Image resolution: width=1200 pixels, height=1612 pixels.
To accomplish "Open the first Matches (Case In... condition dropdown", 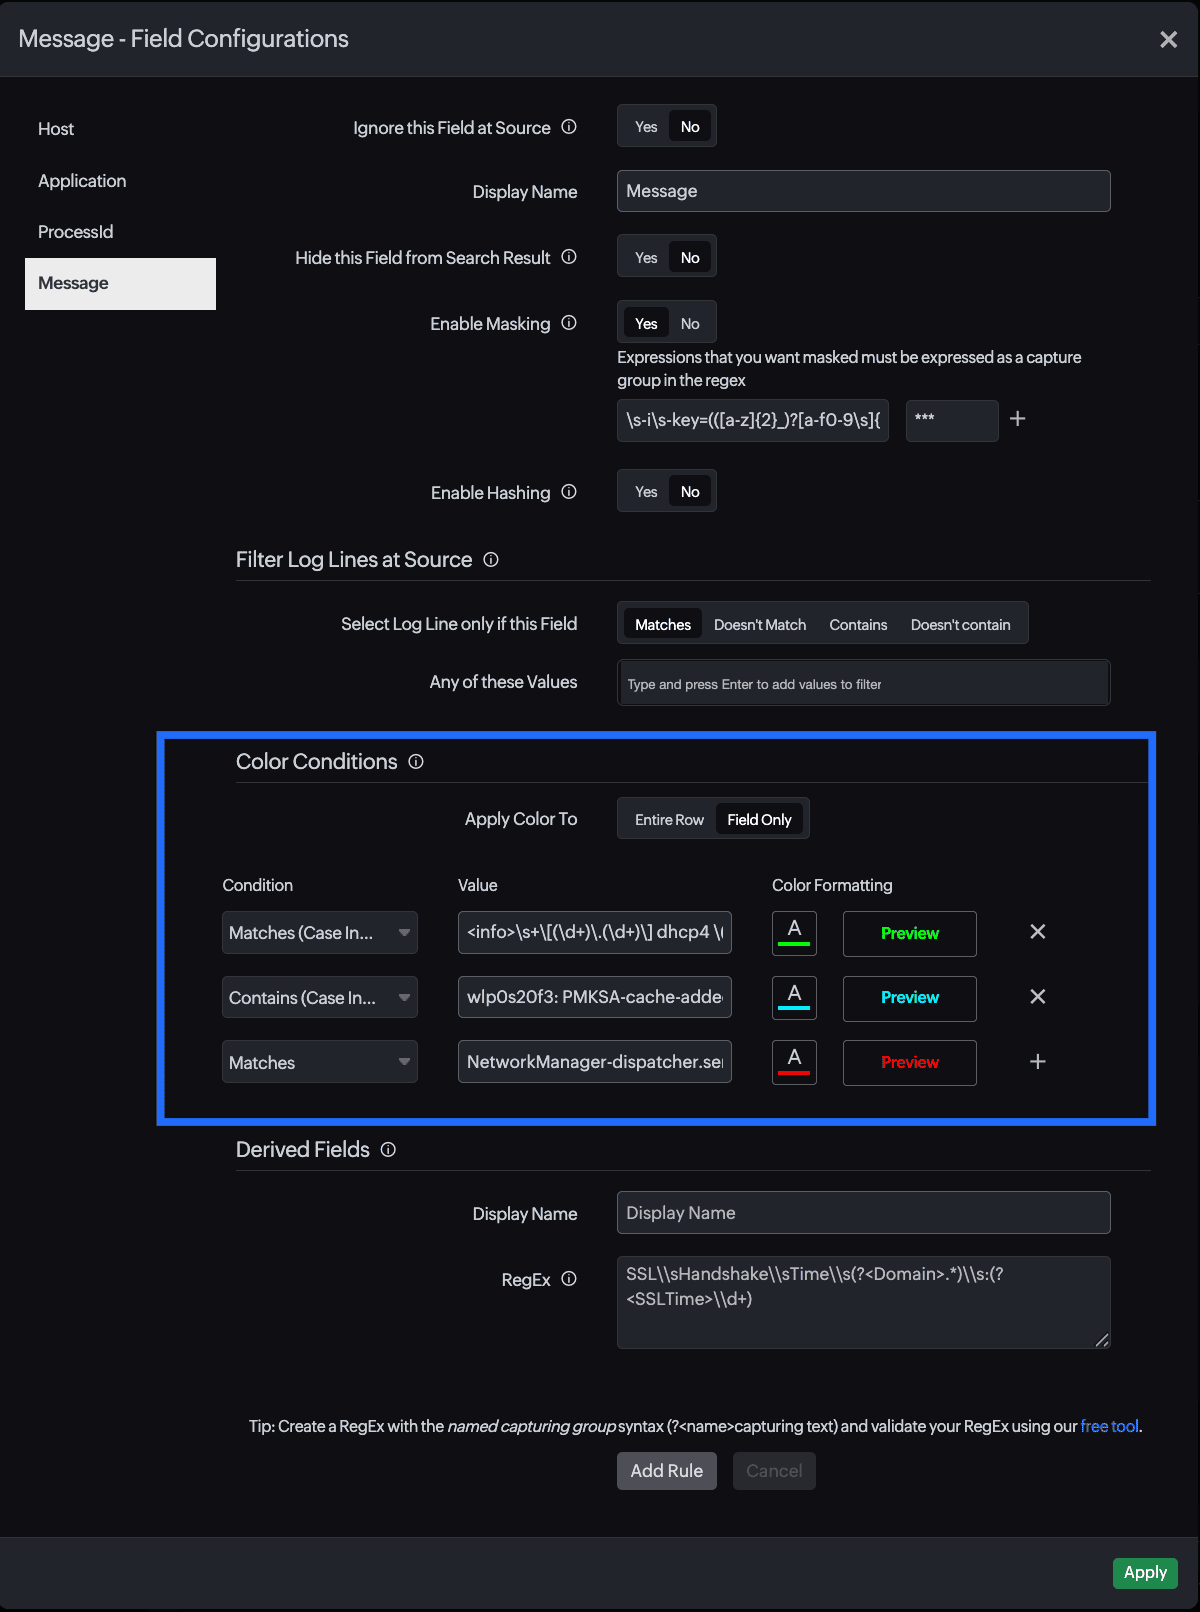I will coord(319,933).
